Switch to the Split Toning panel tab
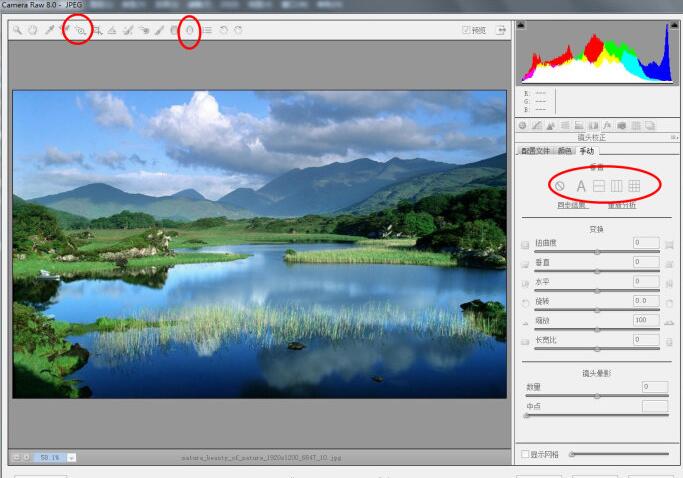This screenshot has width=683, height=478. click(x=579, y=125)
